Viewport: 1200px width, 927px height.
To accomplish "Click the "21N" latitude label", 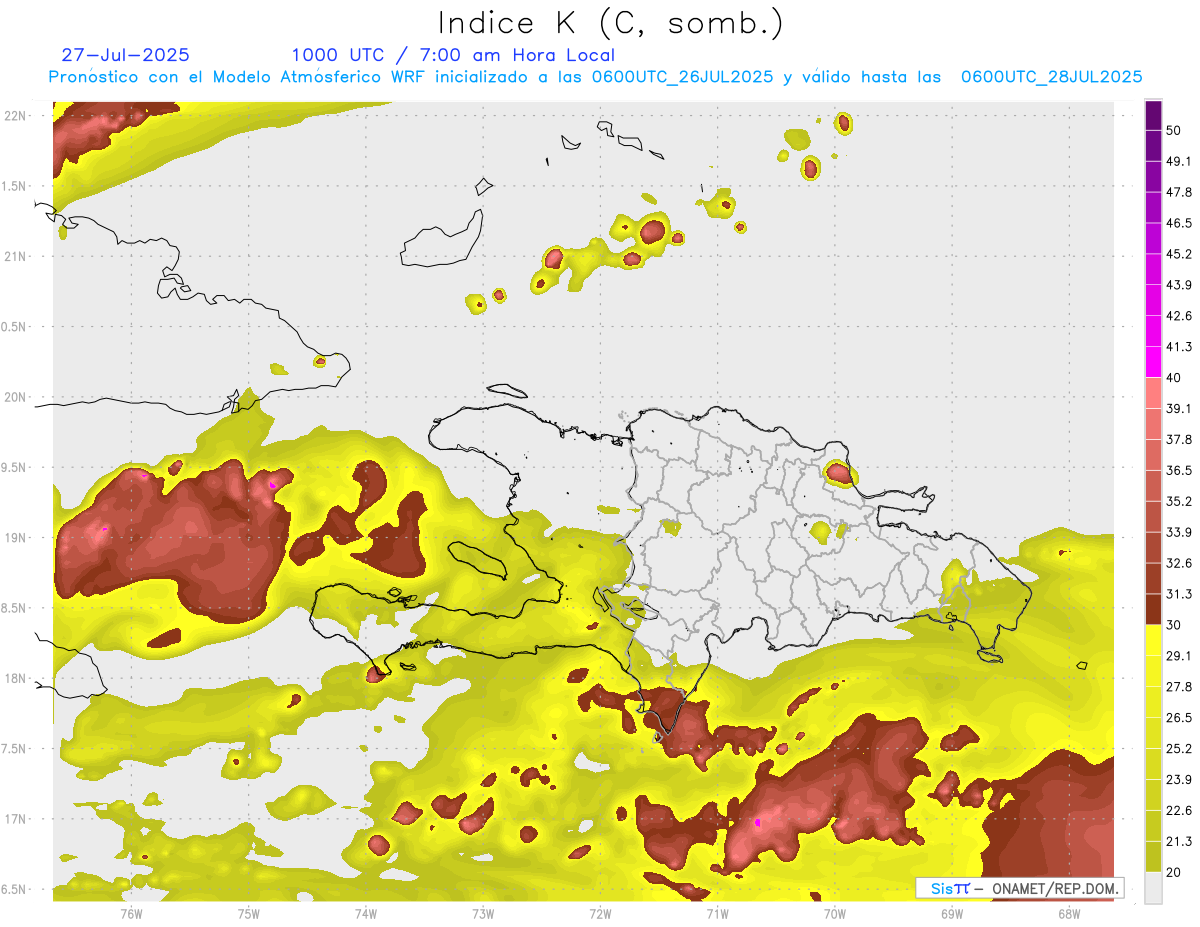I will tap(15, 256).
